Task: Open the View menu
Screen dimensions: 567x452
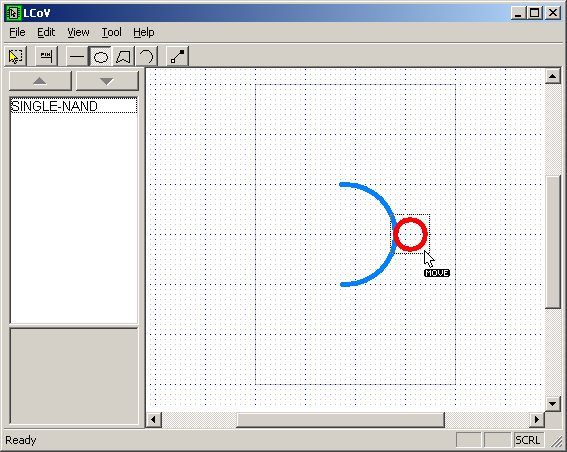Action: point(78,33)
